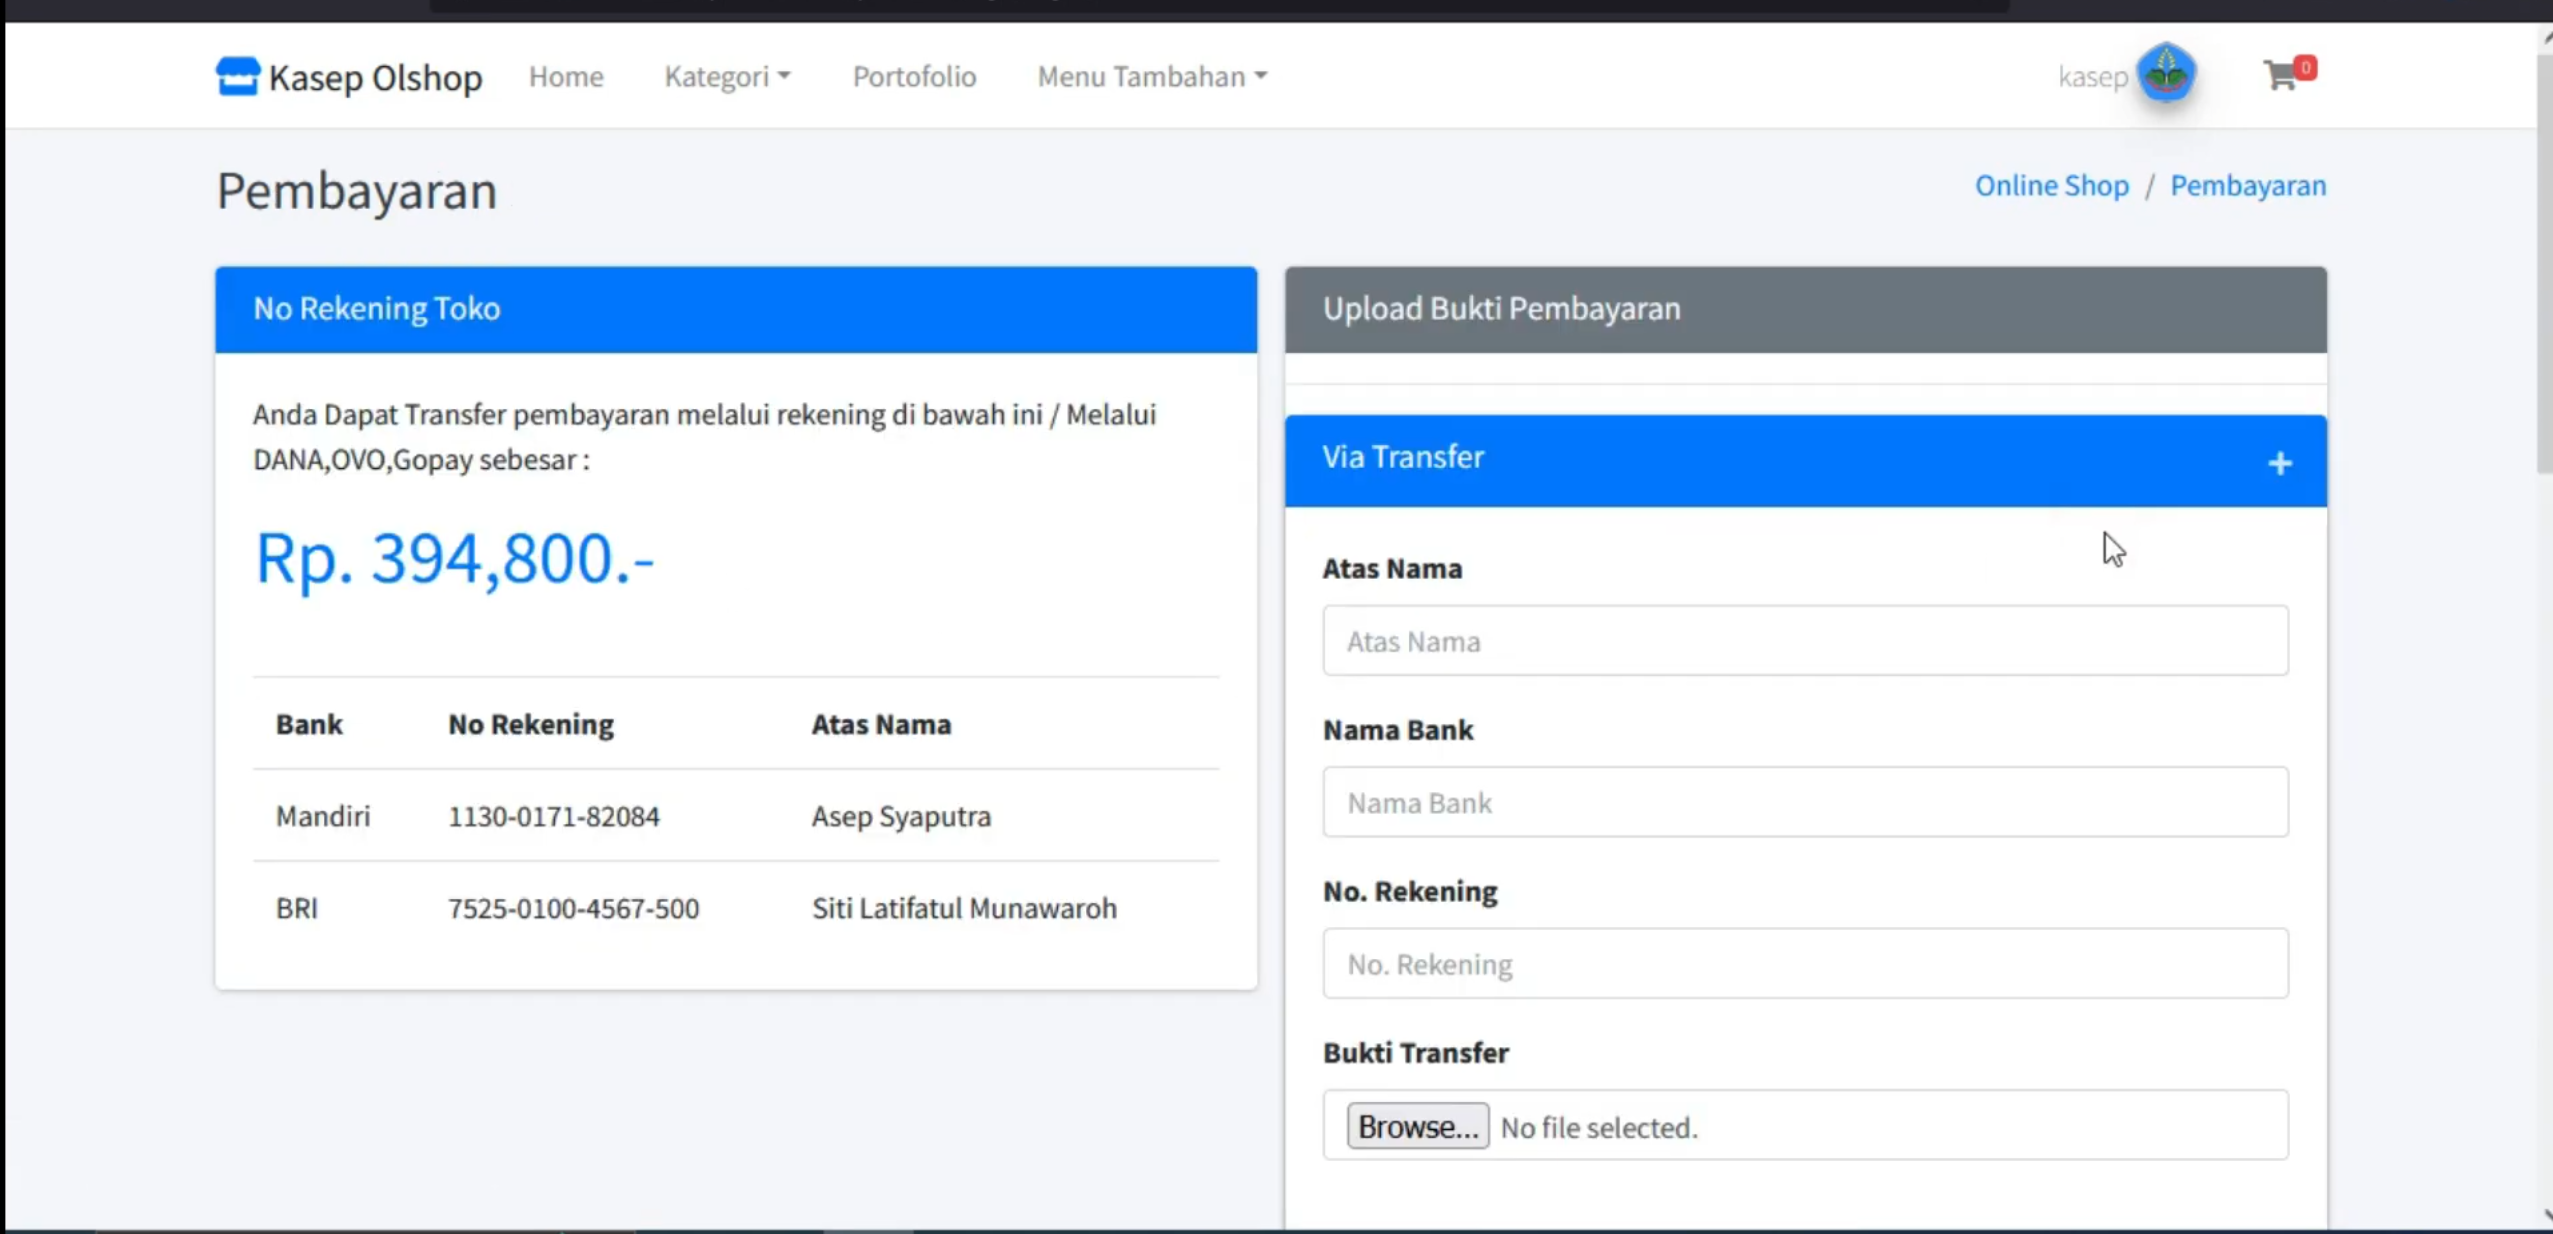The width and height of the screenshot is (2553, 1234).
Task: Click the page vertical scrollbar thumb
Action: coord(2544,265)
